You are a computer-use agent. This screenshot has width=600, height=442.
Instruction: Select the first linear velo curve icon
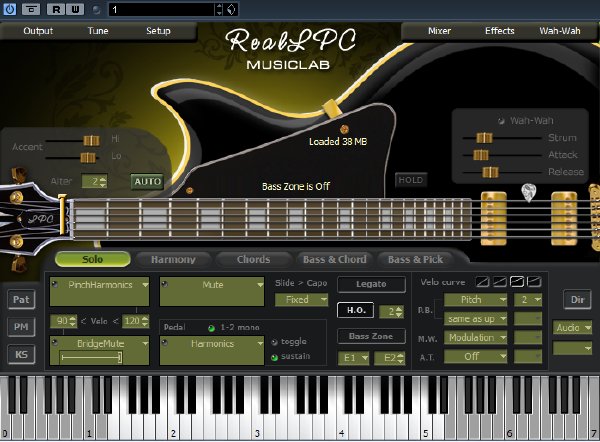pos(482,282)
